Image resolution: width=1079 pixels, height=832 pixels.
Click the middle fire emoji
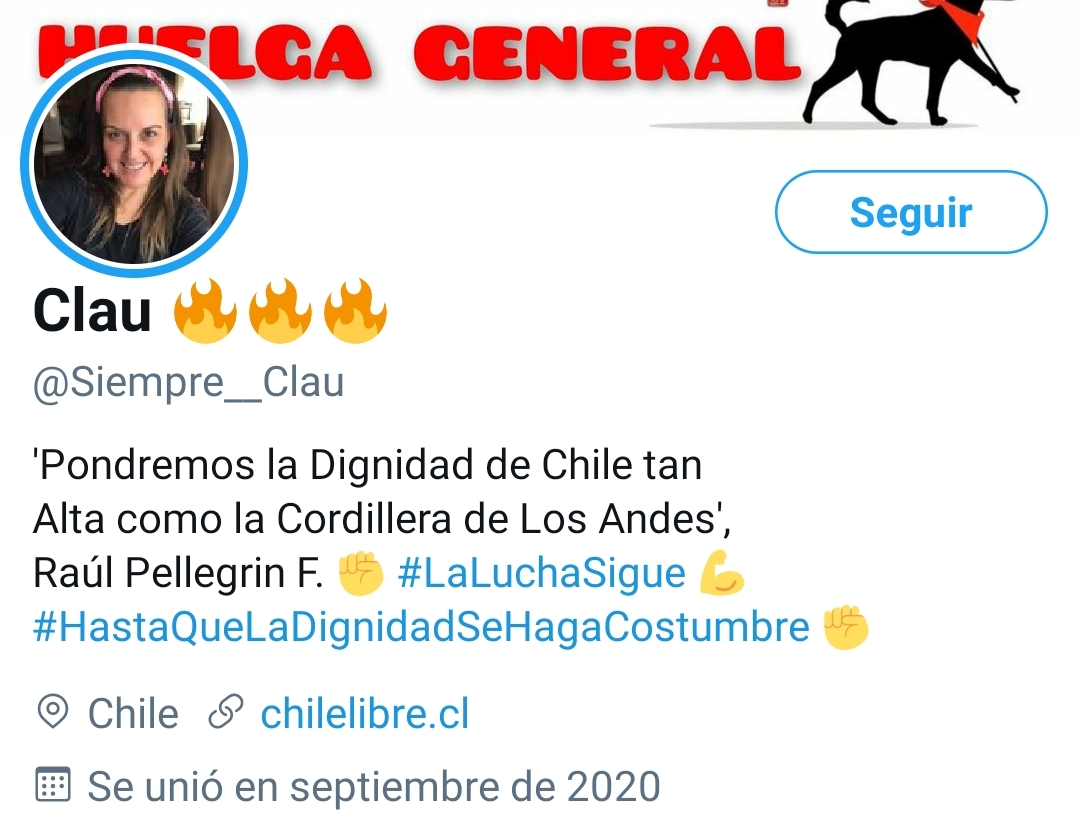tap(279, 310)
